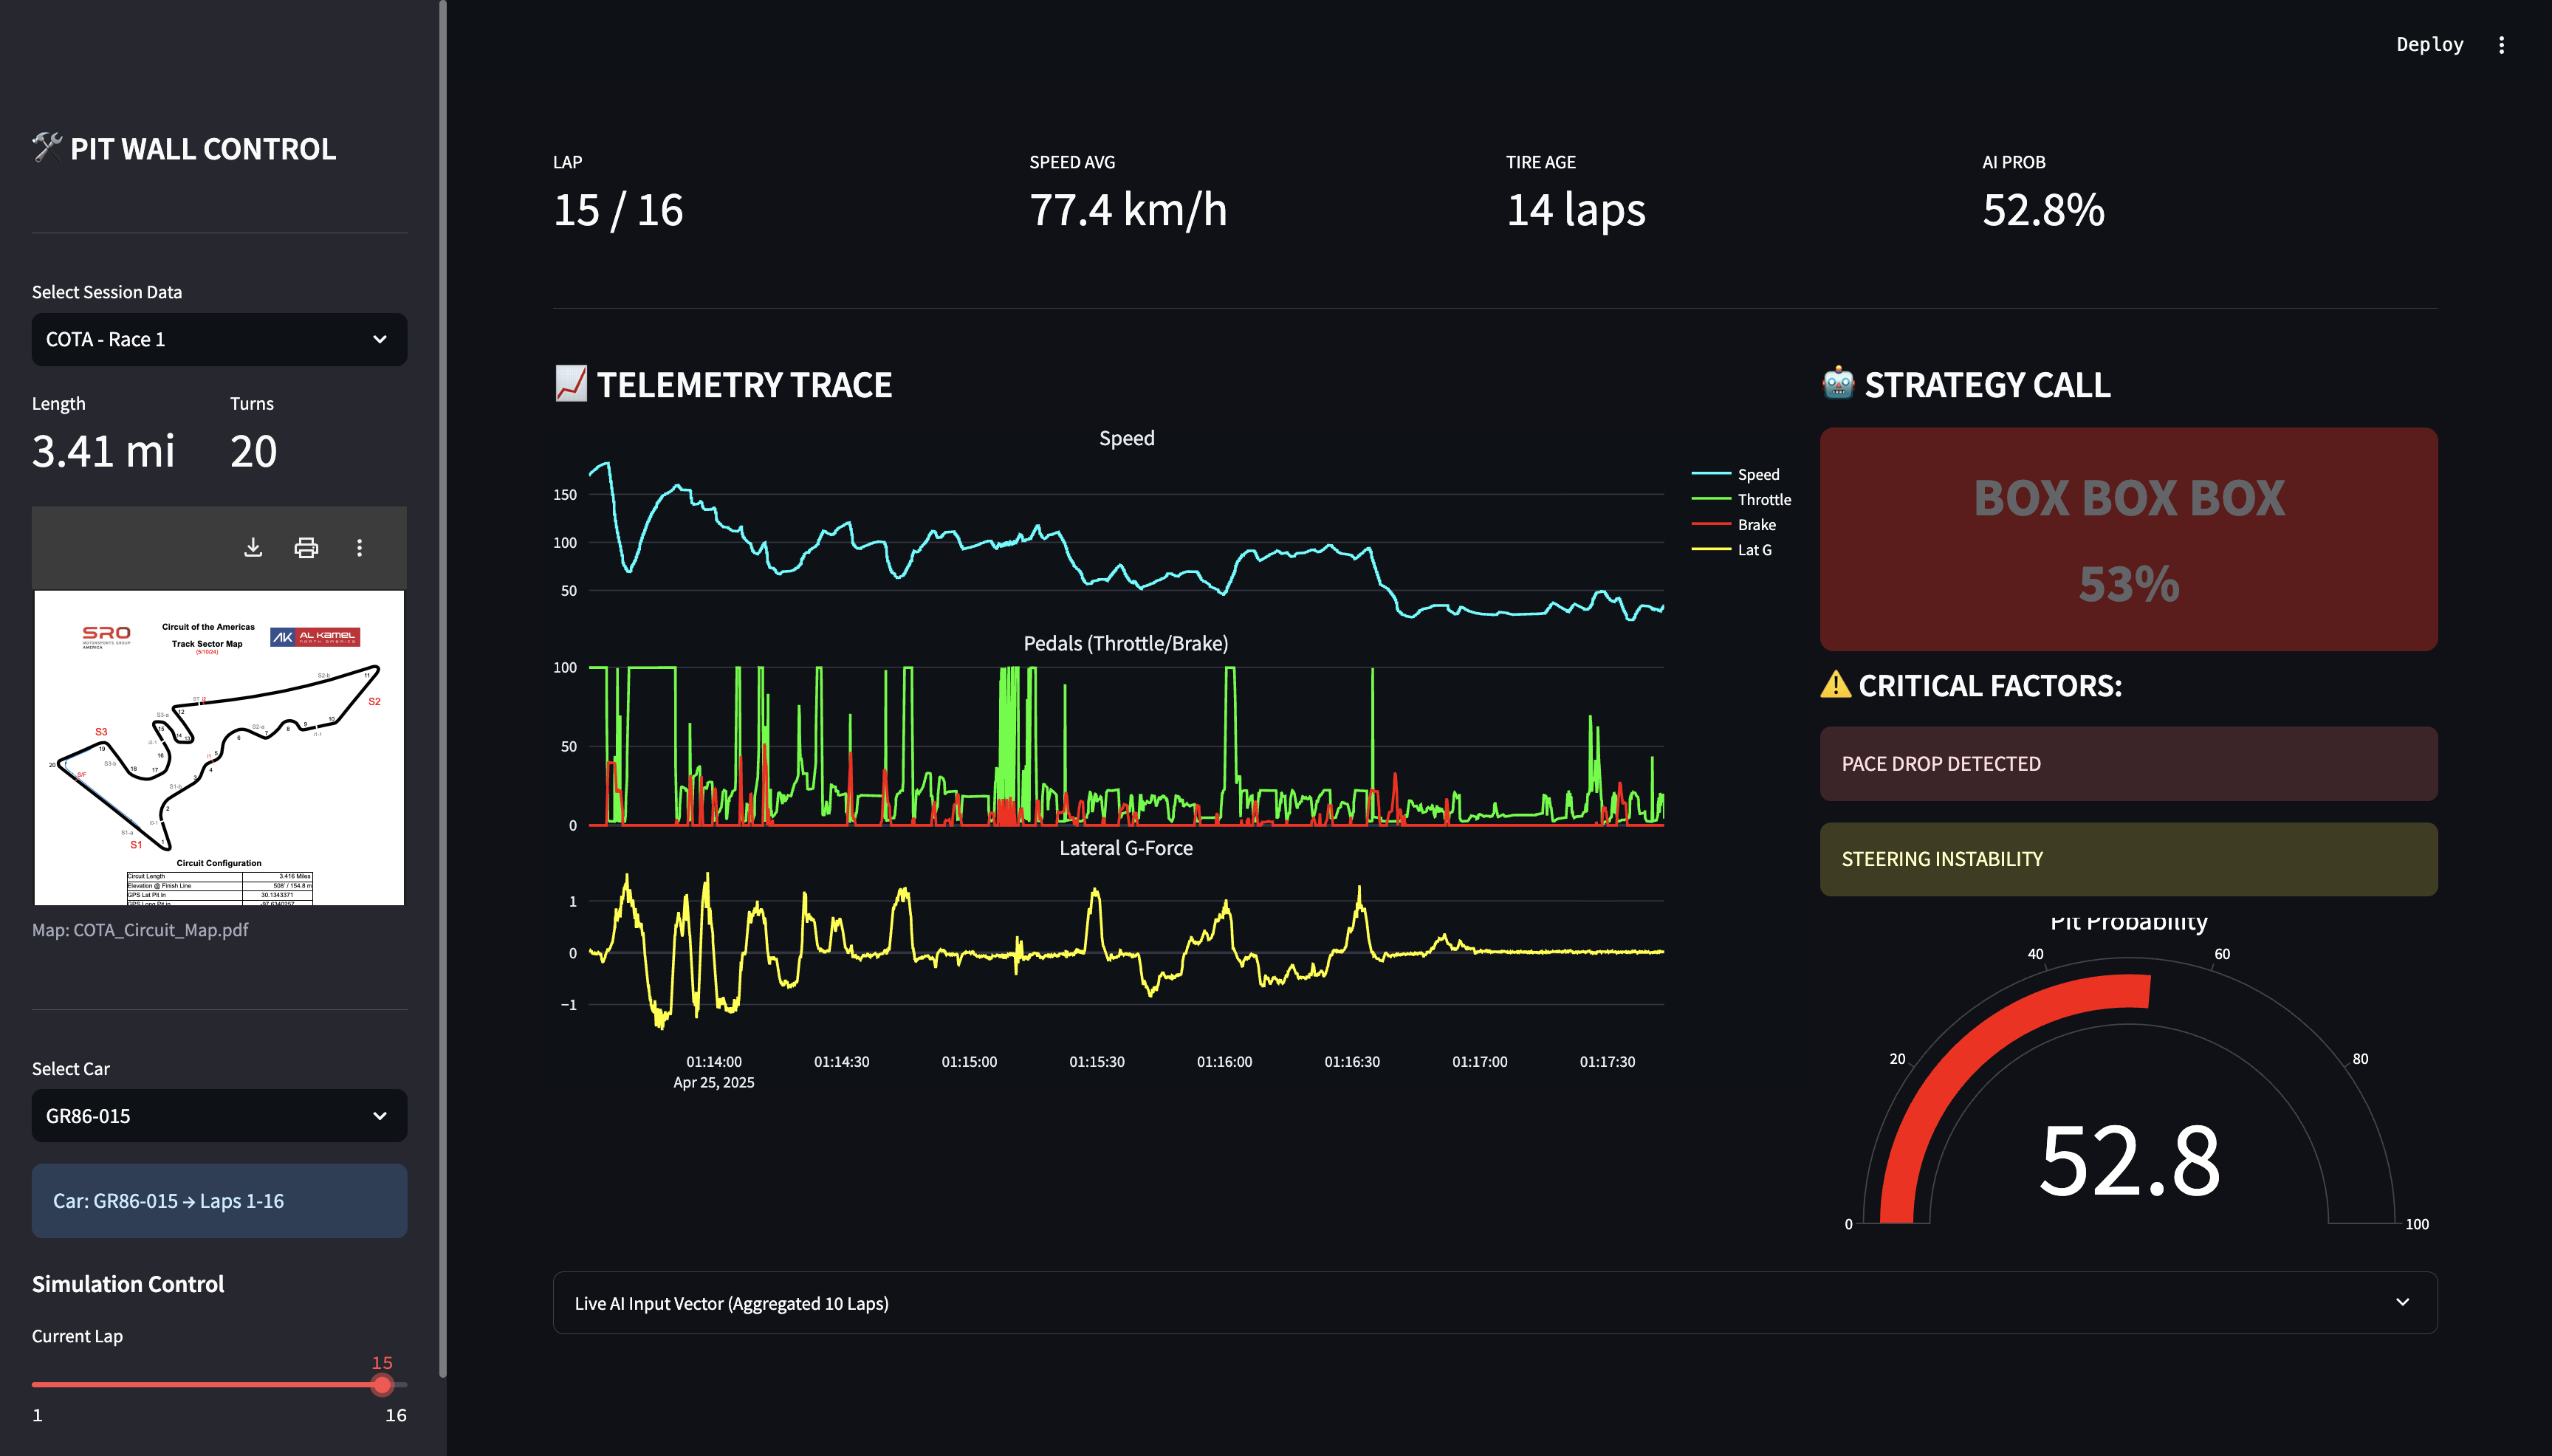Click the Current Lap slider handle
2552x1456 pixels.
382,1385
